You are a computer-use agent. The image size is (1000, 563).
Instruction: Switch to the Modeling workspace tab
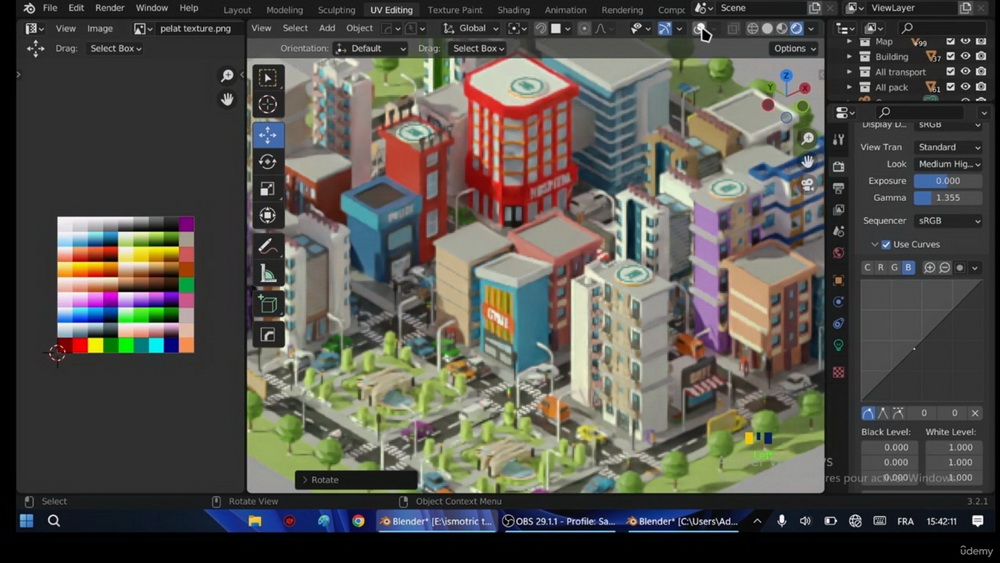click(x=284, y=10)
